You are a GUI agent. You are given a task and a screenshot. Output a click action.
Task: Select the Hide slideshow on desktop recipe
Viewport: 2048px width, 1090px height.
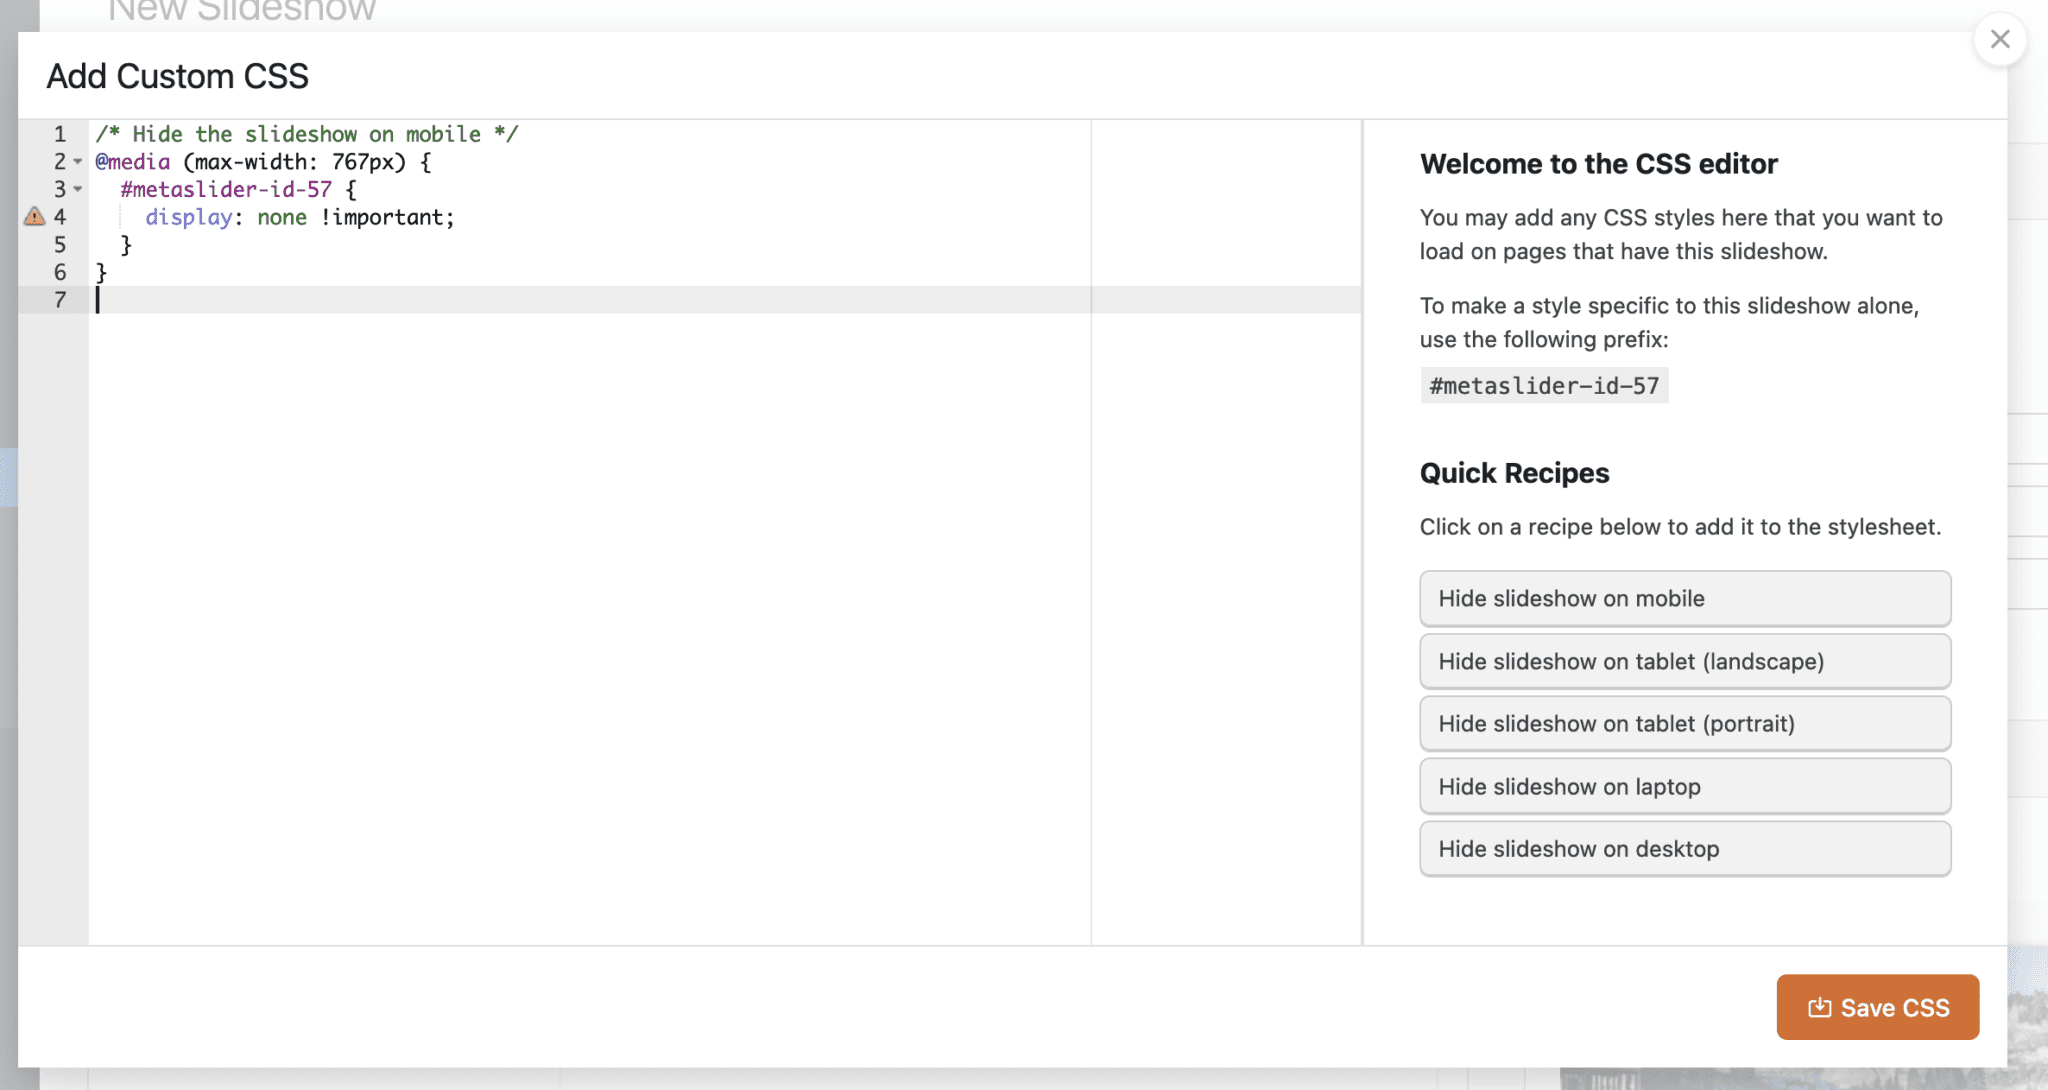(x=1684, y=848)
